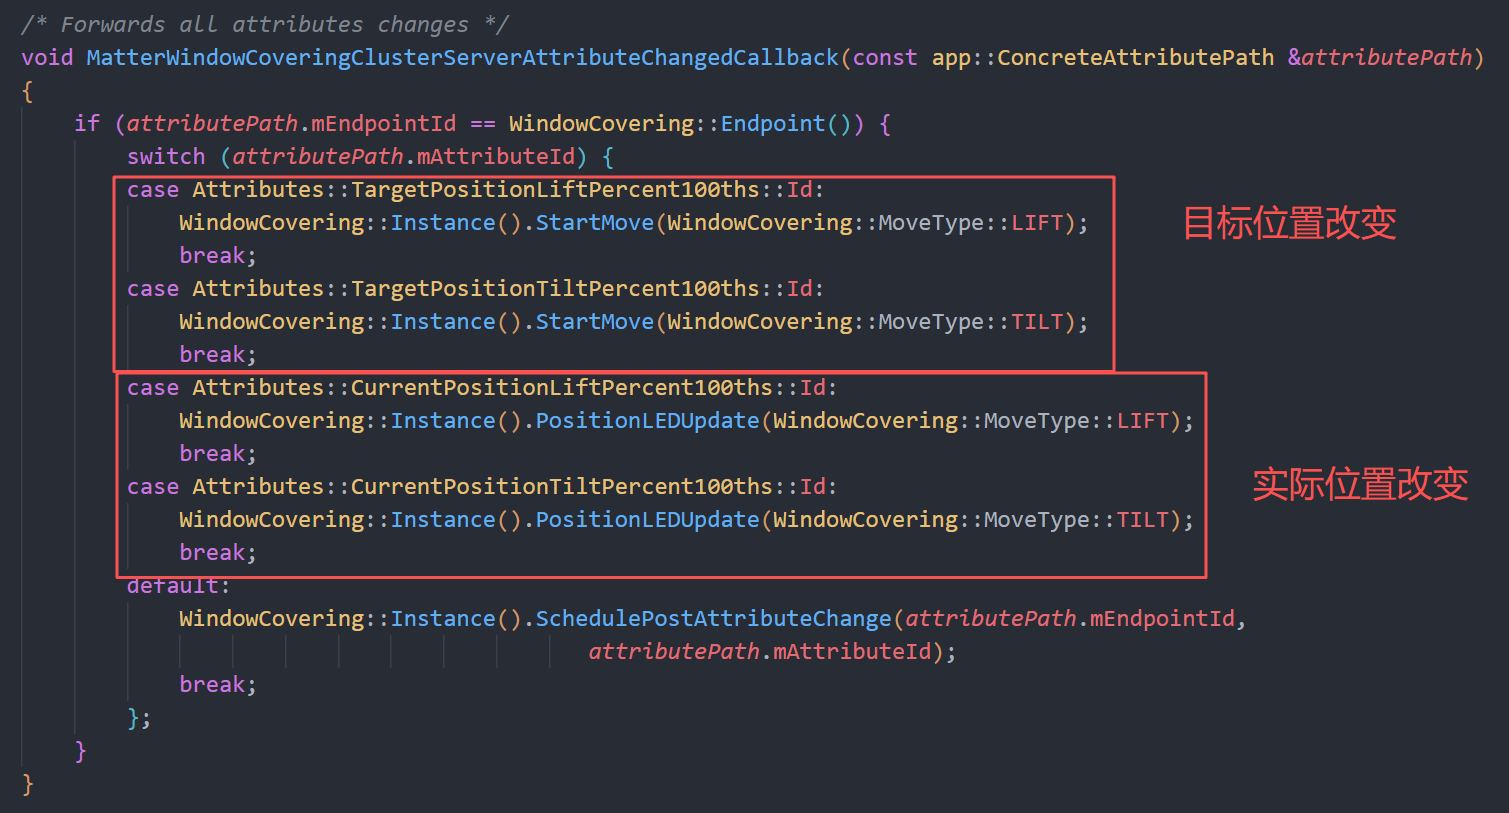Click the CurrentPositionLiftPercent100ths case label
This screenshot has width=1509, height=813.
point(561,388)
